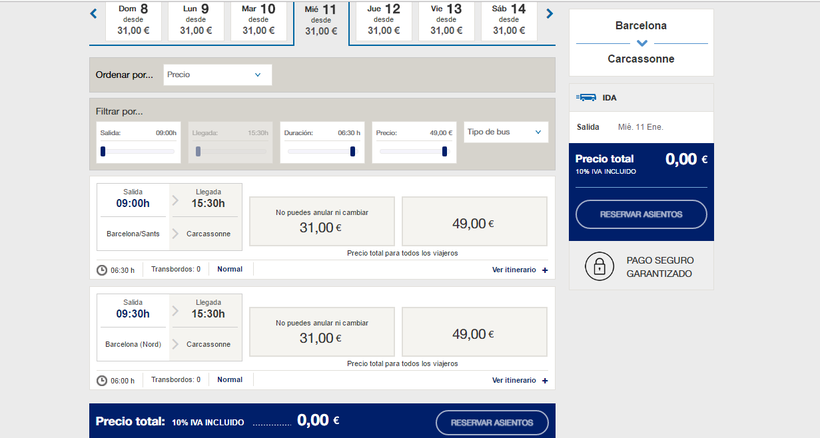
Task: Click the 15:30h arrival of the 09:30h trip
Action: tap(208, 314)
